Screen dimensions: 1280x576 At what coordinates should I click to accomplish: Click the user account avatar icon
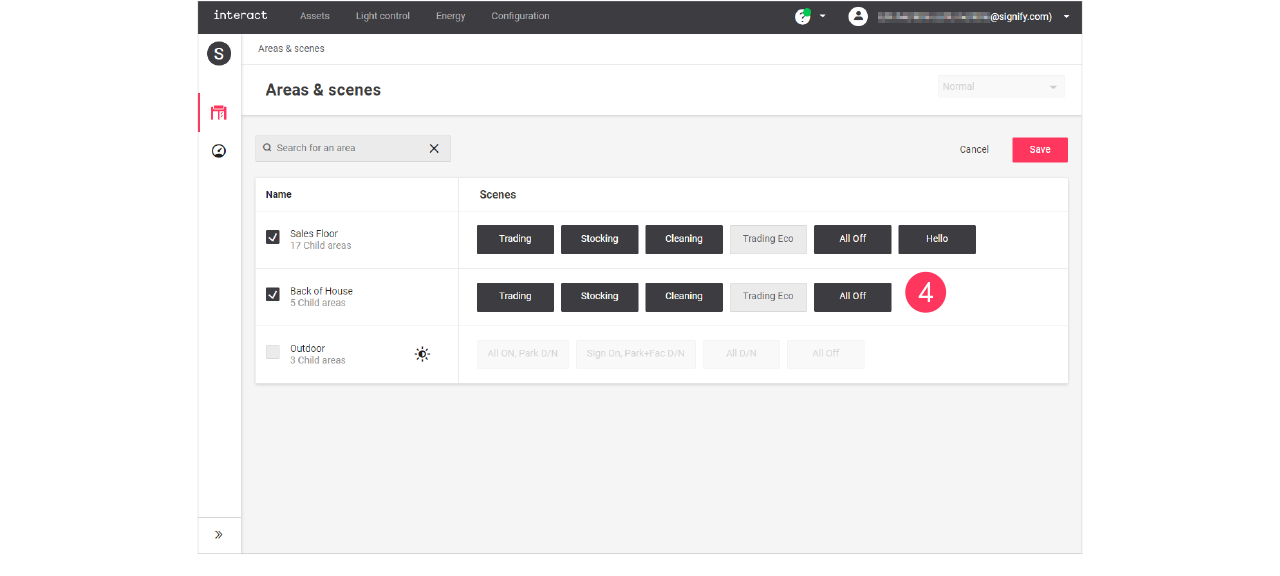click(857, 17)
